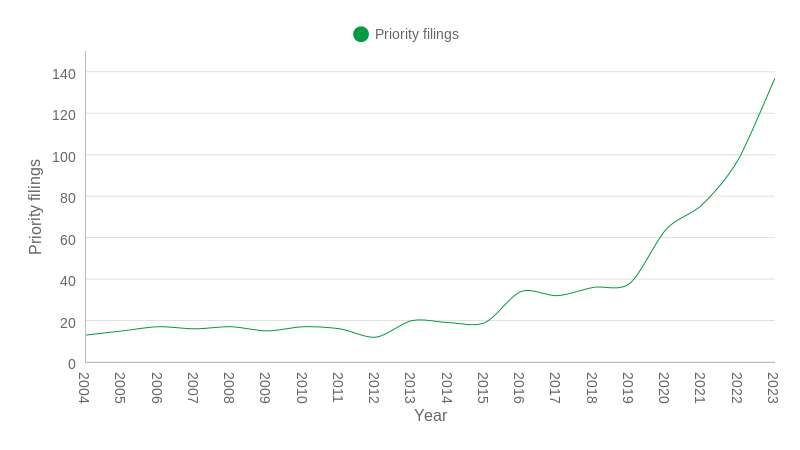800x450 pixels.
Task: Click the 2012 tick label
Action: pyautogui.click(x=374, y=387)
